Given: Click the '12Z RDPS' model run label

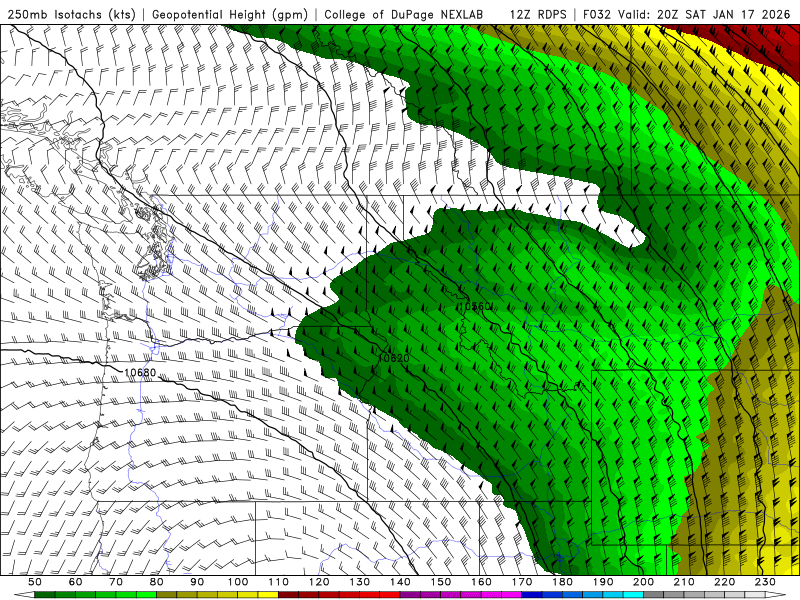Looking at the screenshot, I should [538, 15].
